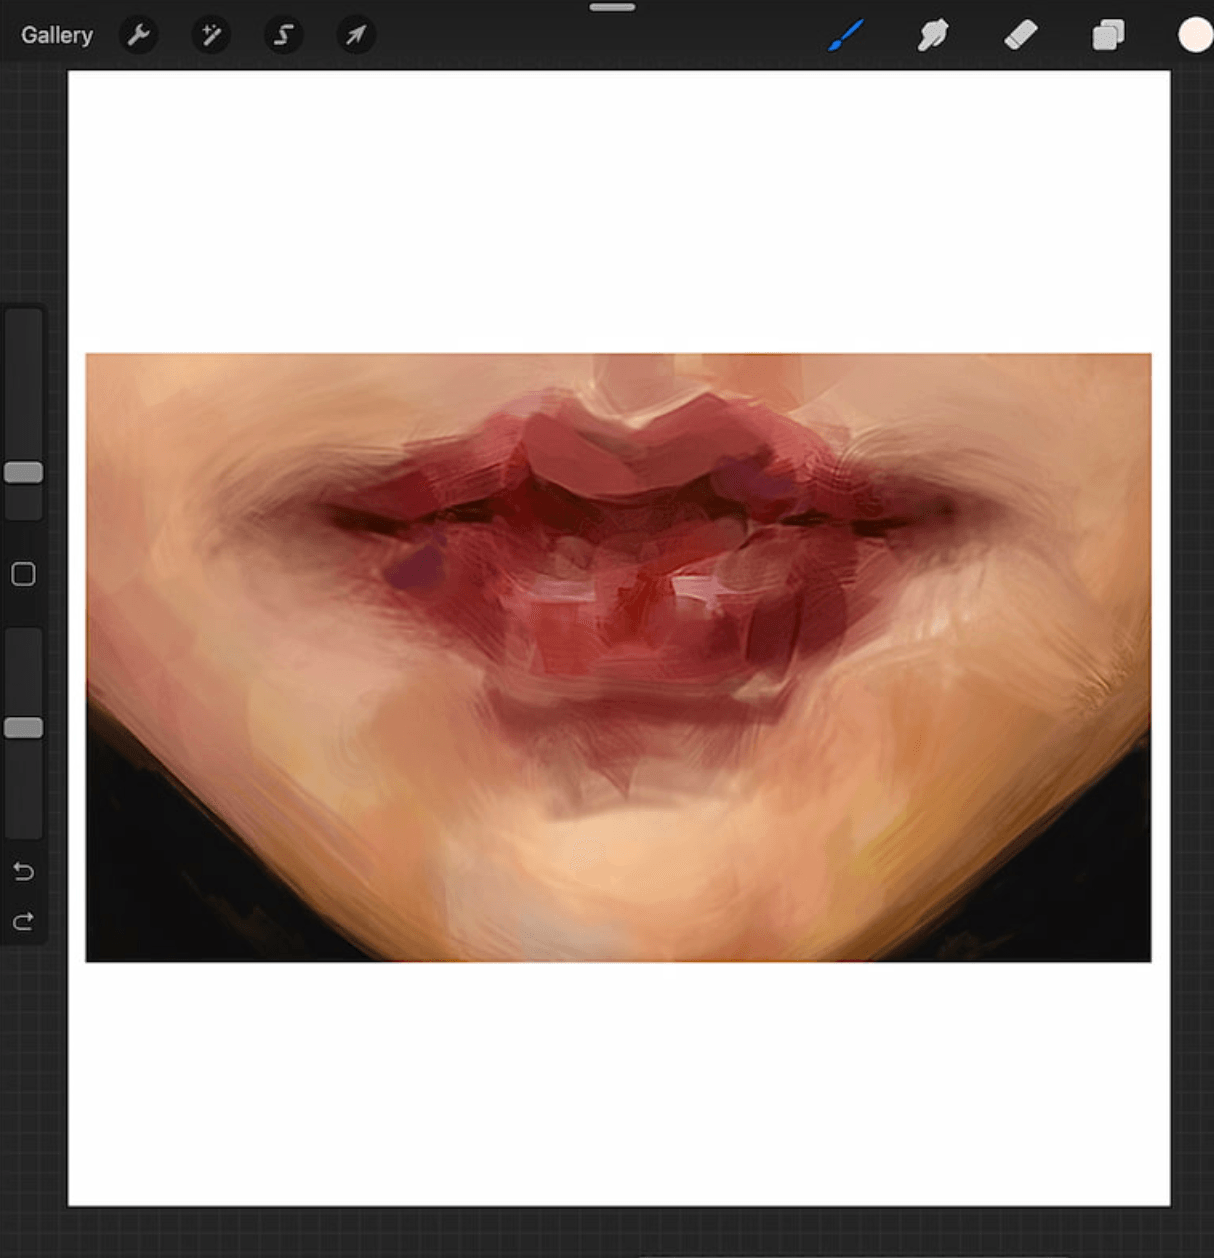
Task: Redo the last undone stroke
Action: pos(23,921)
